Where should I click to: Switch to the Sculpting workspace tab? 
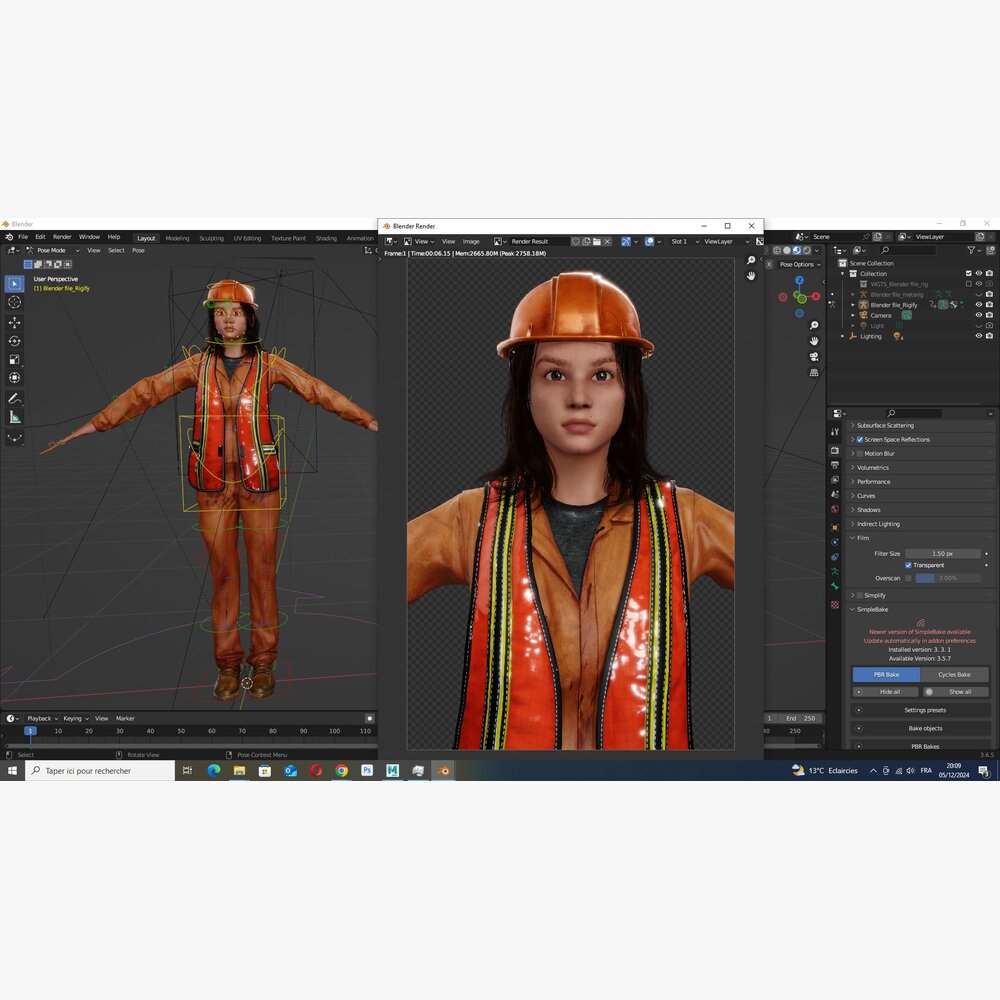(x=211, y=238)
